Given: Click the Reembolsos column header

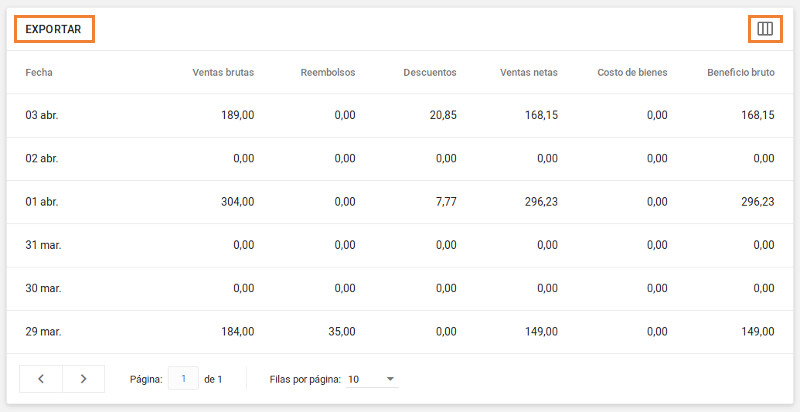Looking at the screenshot, I should (327, 72).
